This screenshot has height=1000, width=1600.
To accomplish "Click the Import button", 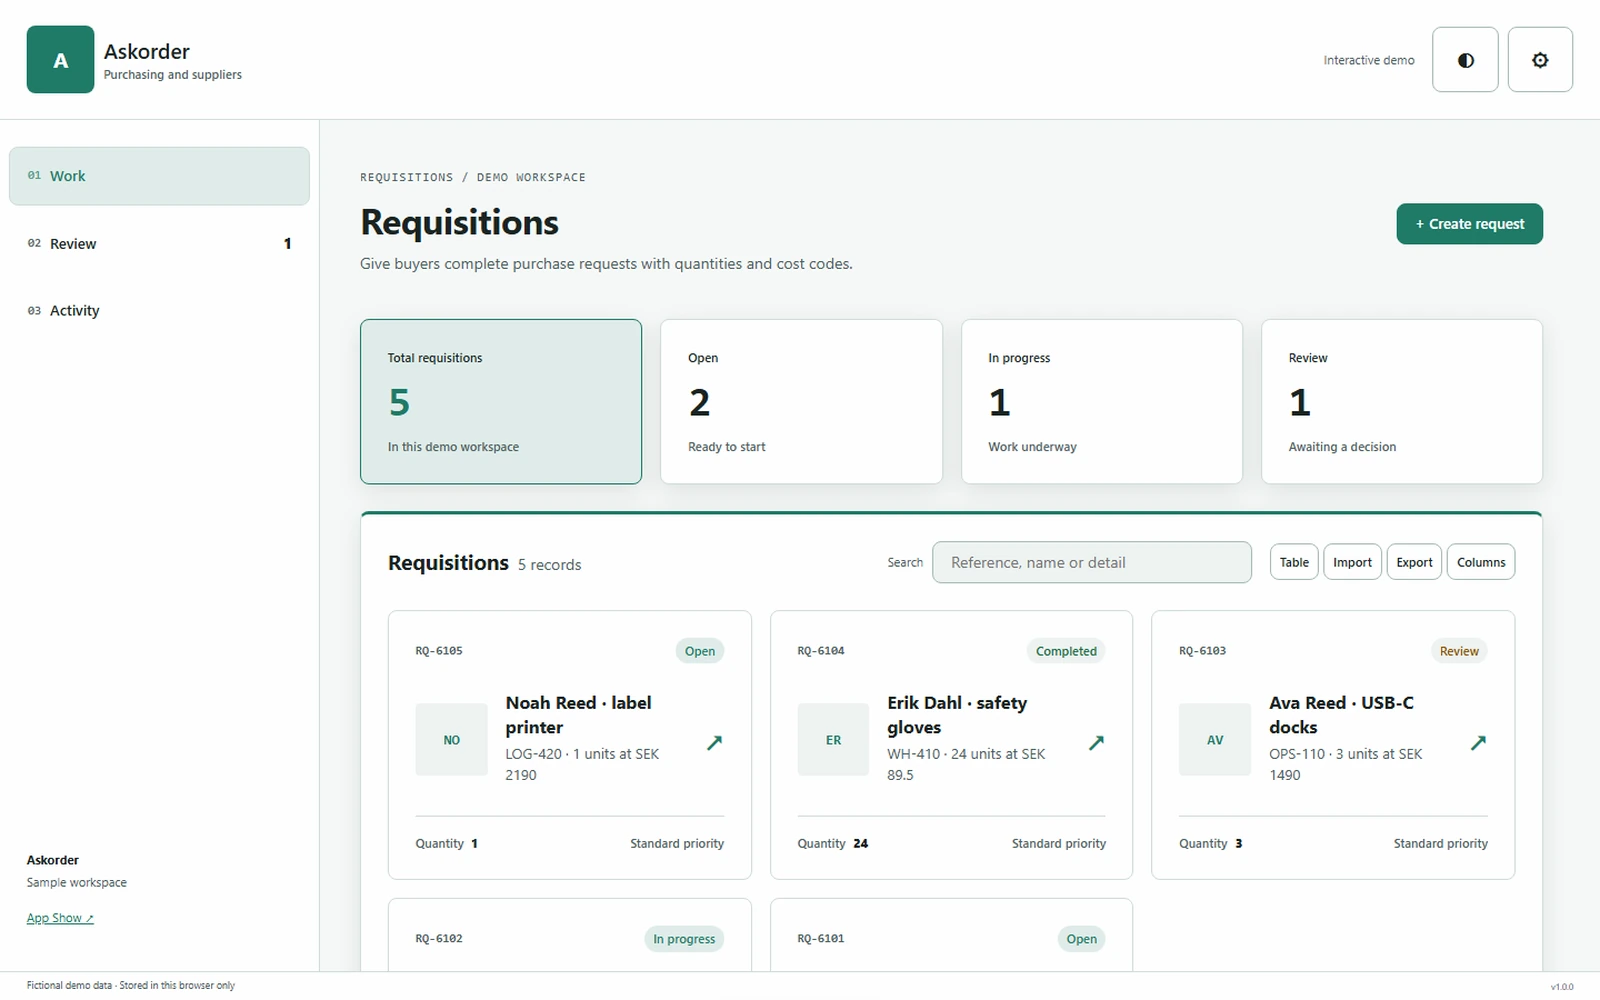I will [1352, 562].
